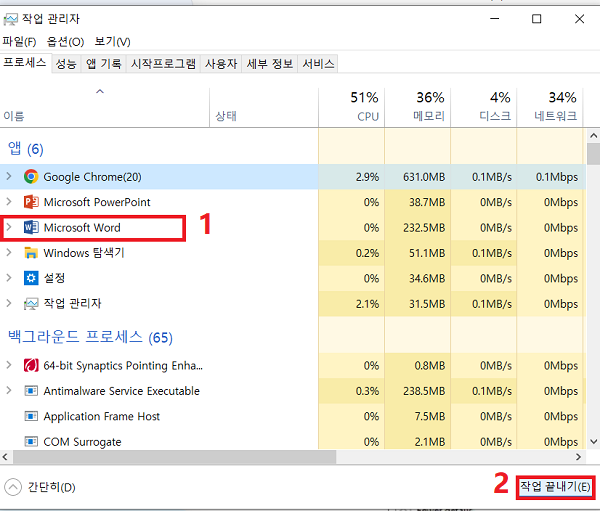Switch to the 서비스 tab
The image size is (600, 511).
pos(318,64)
